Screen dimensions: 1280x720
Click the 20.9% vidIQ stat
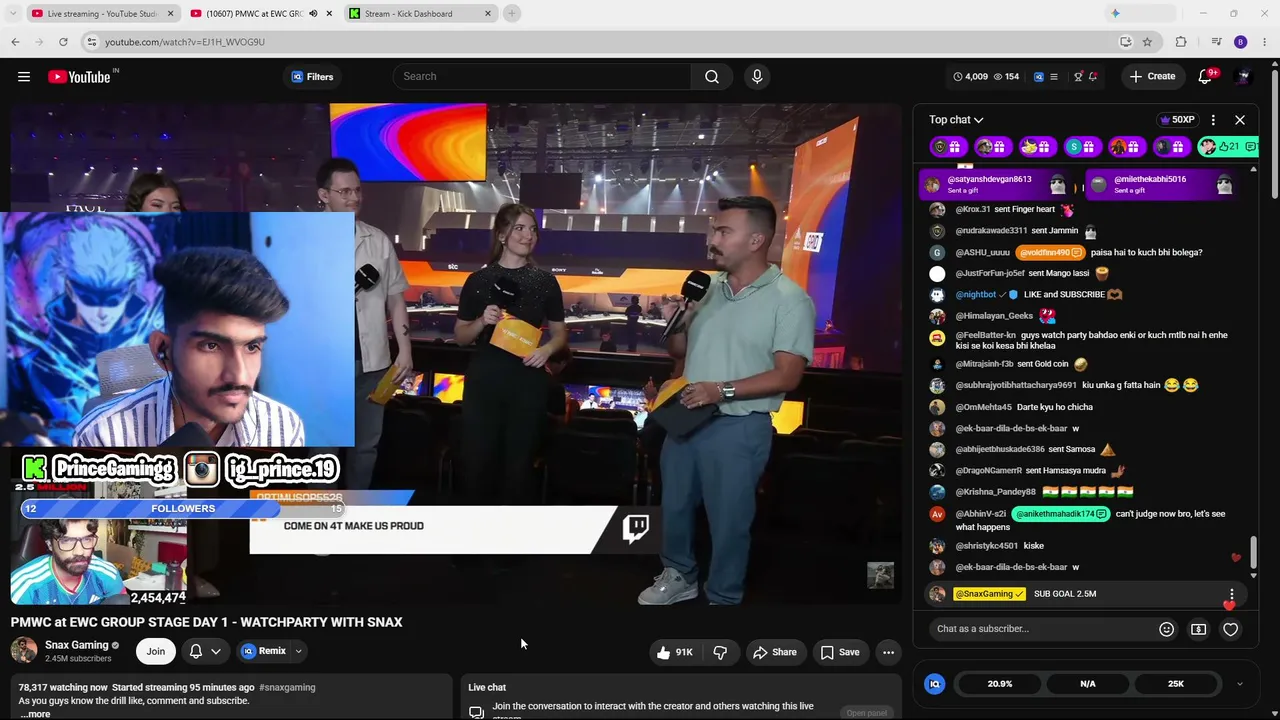pyautogui.click(x=1000, y=684)
